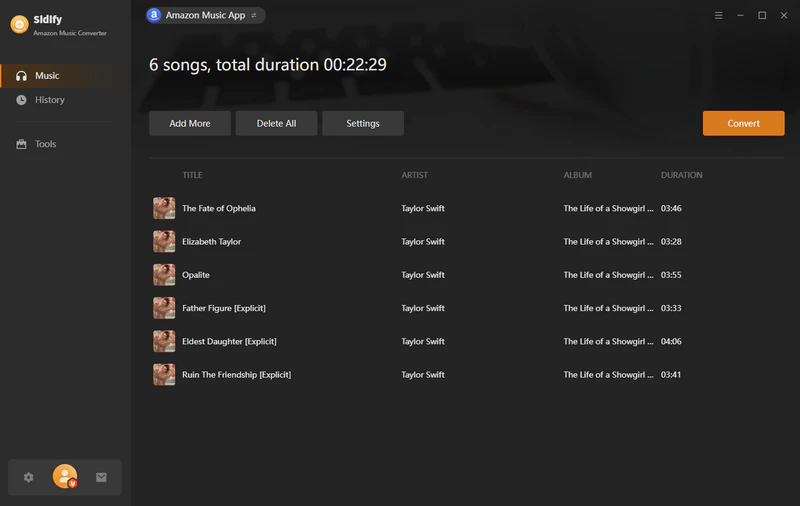Image resolution: width=800 pixels, height=506 pixels.
Task: Open the Music section
Action: (47, 76)
